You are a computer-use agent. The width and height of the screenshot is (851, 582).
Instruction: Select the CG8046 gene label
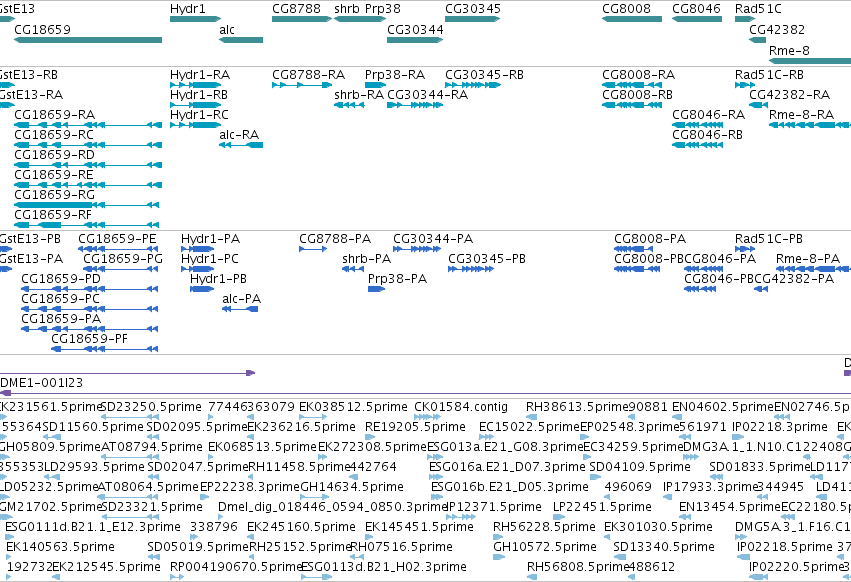point(696,9)
